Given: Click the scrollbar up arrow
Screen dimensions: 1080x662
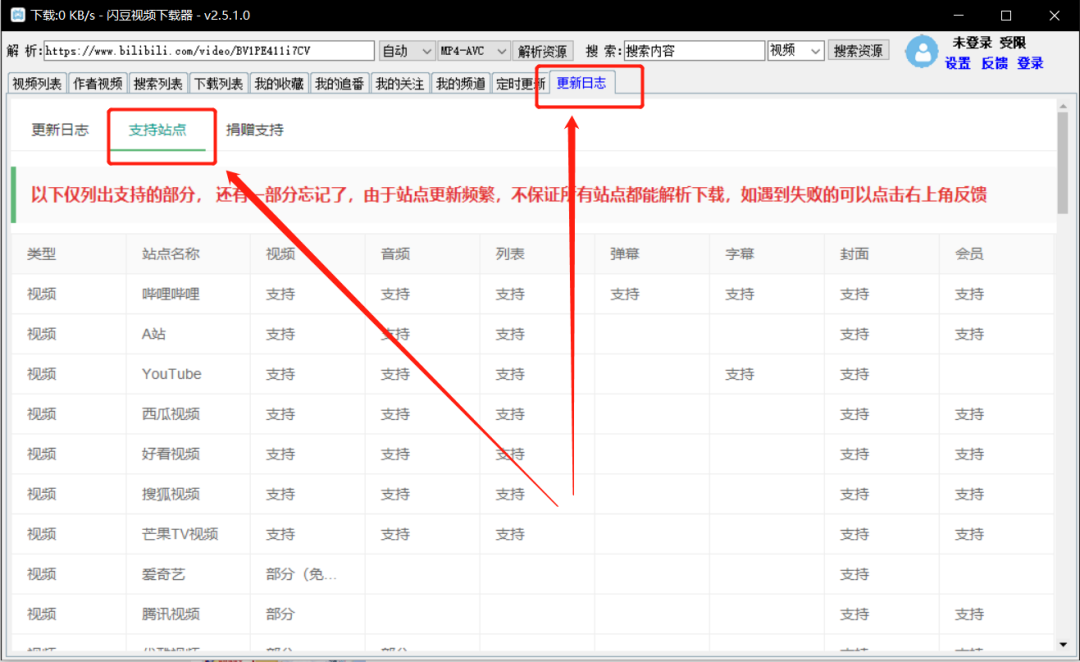Looking at the screenshot, I should [x=1063, y=107].
